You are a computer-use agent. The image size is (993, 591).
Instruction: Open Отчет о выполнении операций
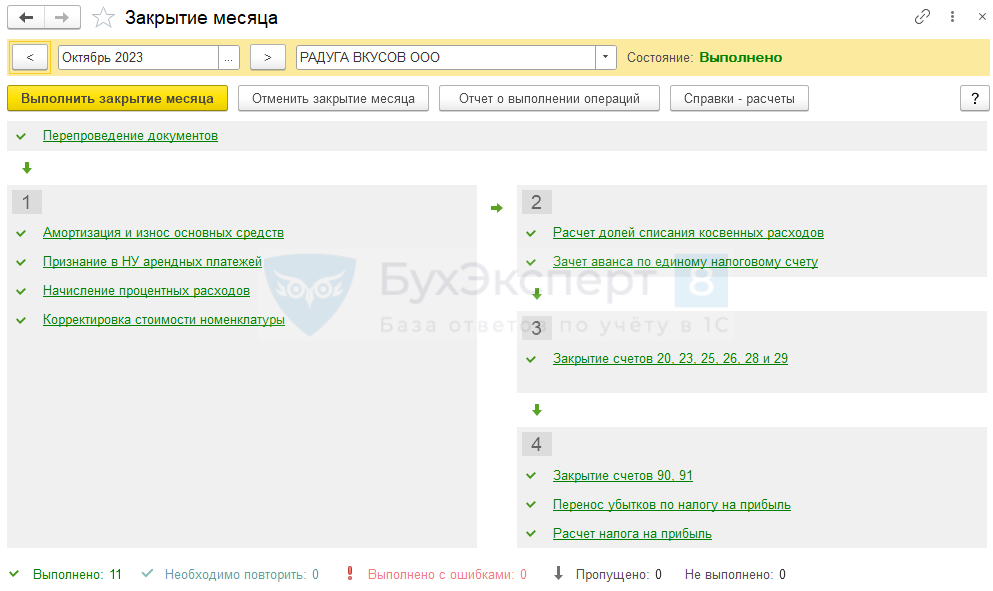pyautogui.click(x=549, y=98)
